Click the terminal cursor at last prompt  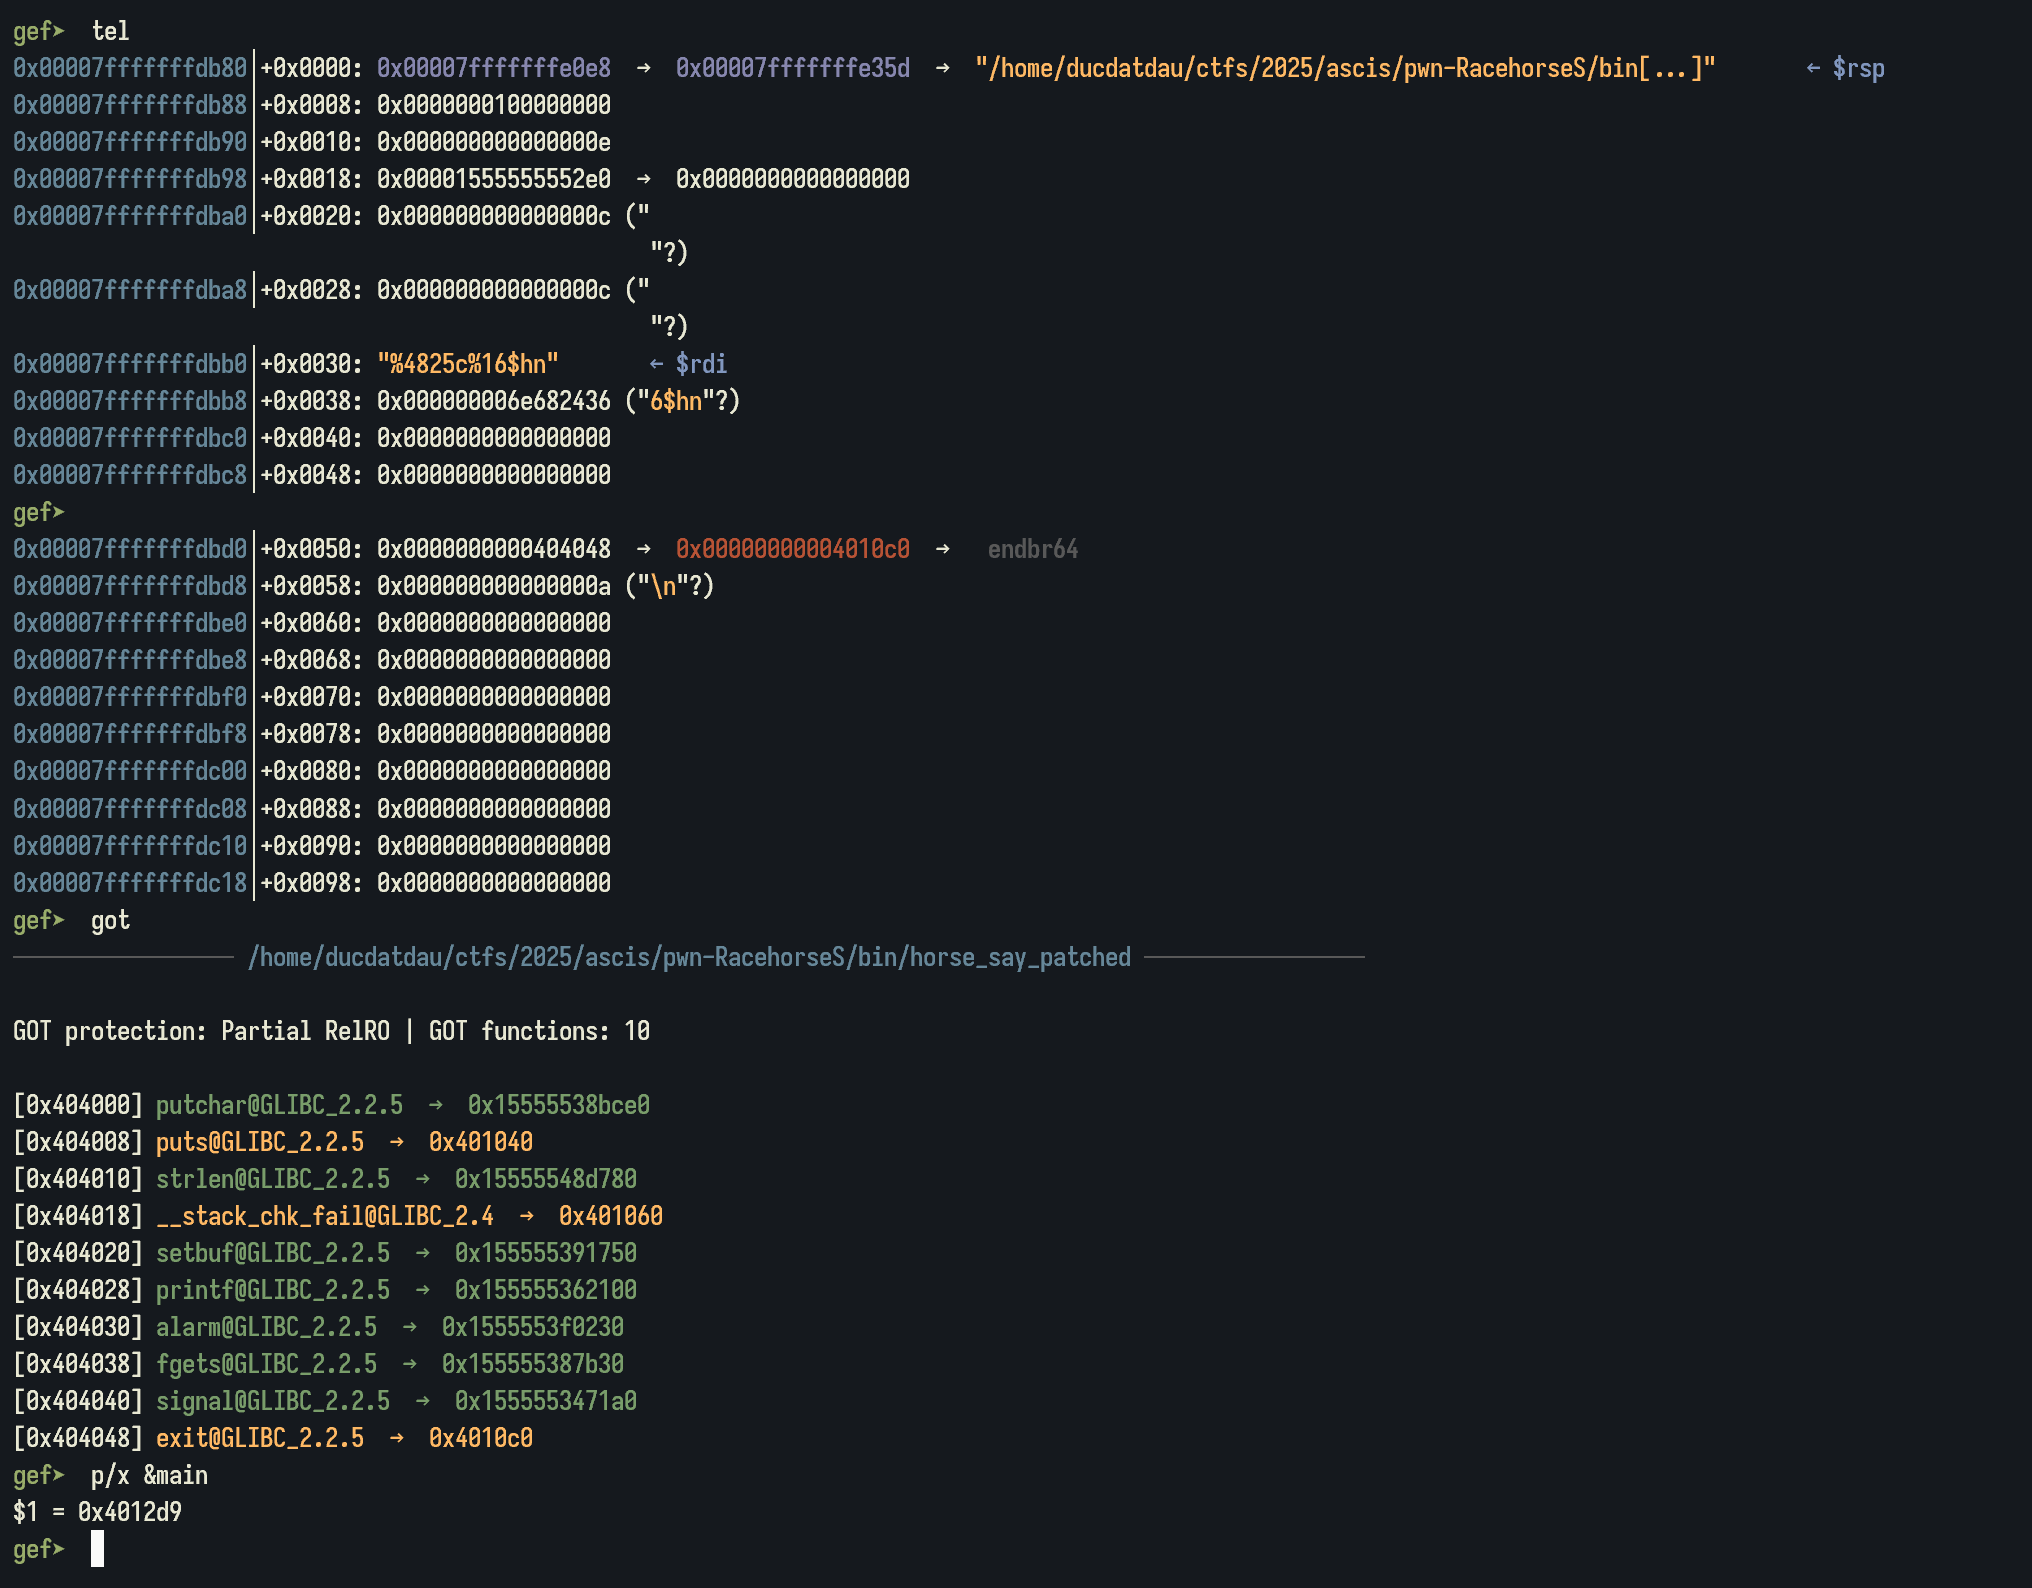click(x=97, y=1549)
